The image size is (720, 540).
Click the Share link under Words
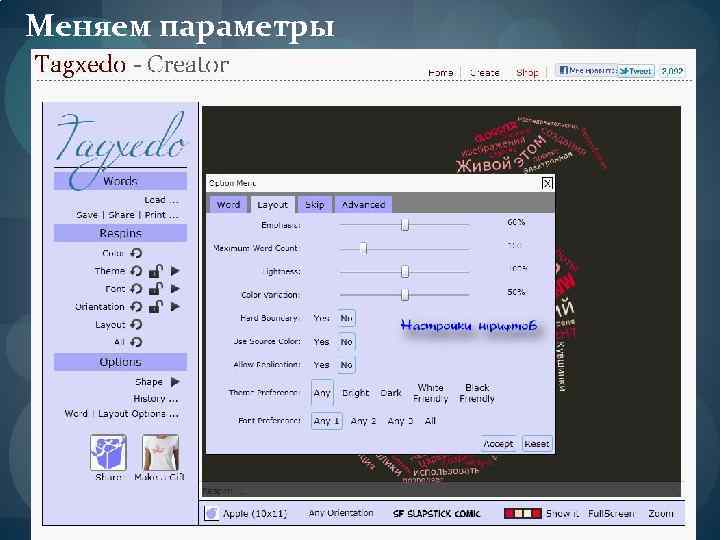121,215
